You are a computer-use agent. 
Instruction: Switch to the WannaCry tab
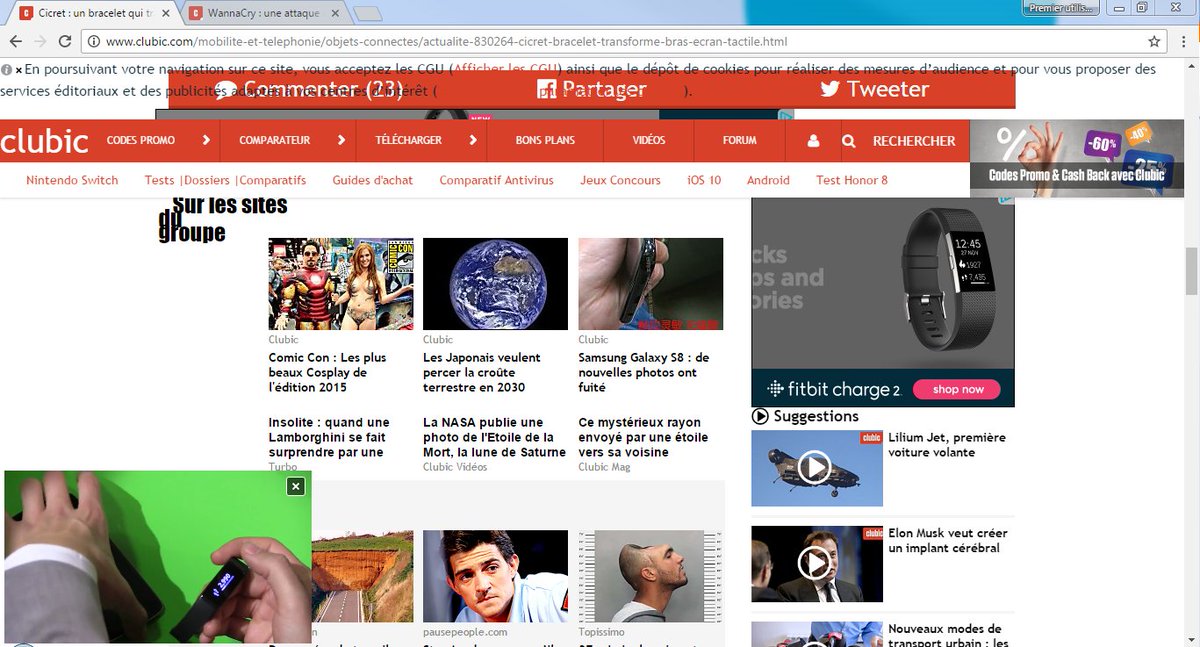(x=265, y=13)
